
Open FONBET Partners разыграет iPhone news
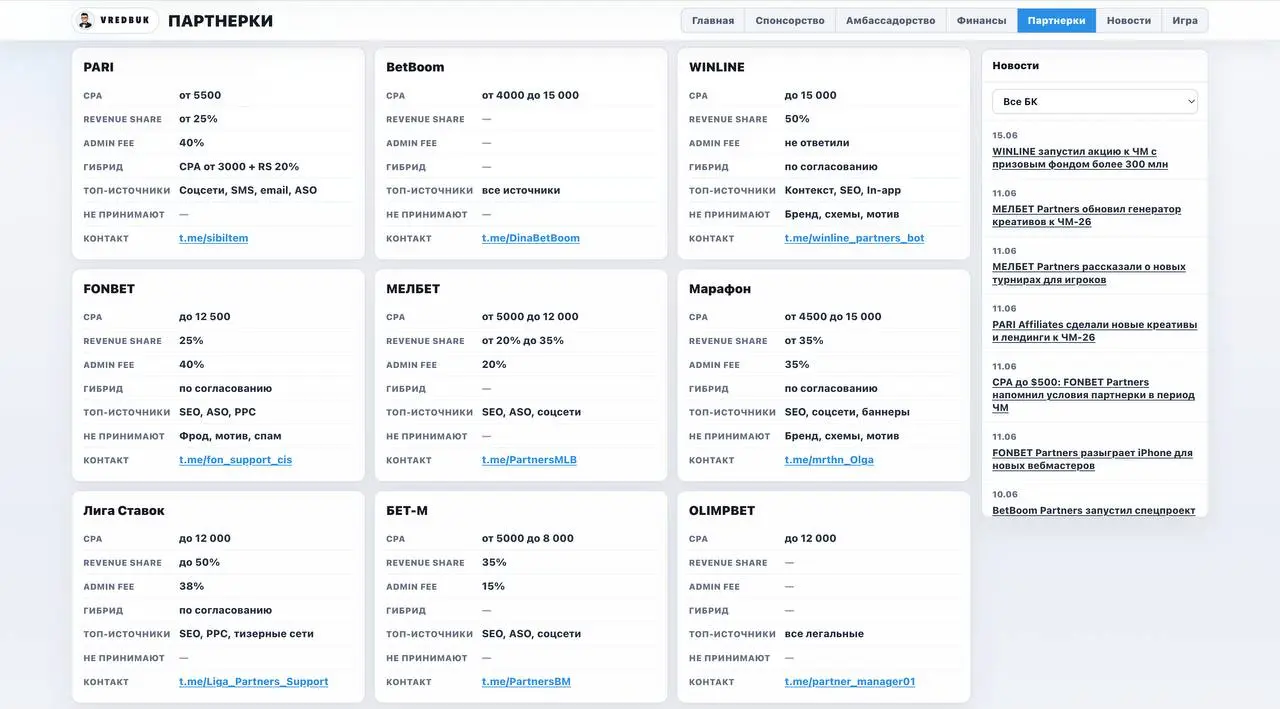point(1092,459)
